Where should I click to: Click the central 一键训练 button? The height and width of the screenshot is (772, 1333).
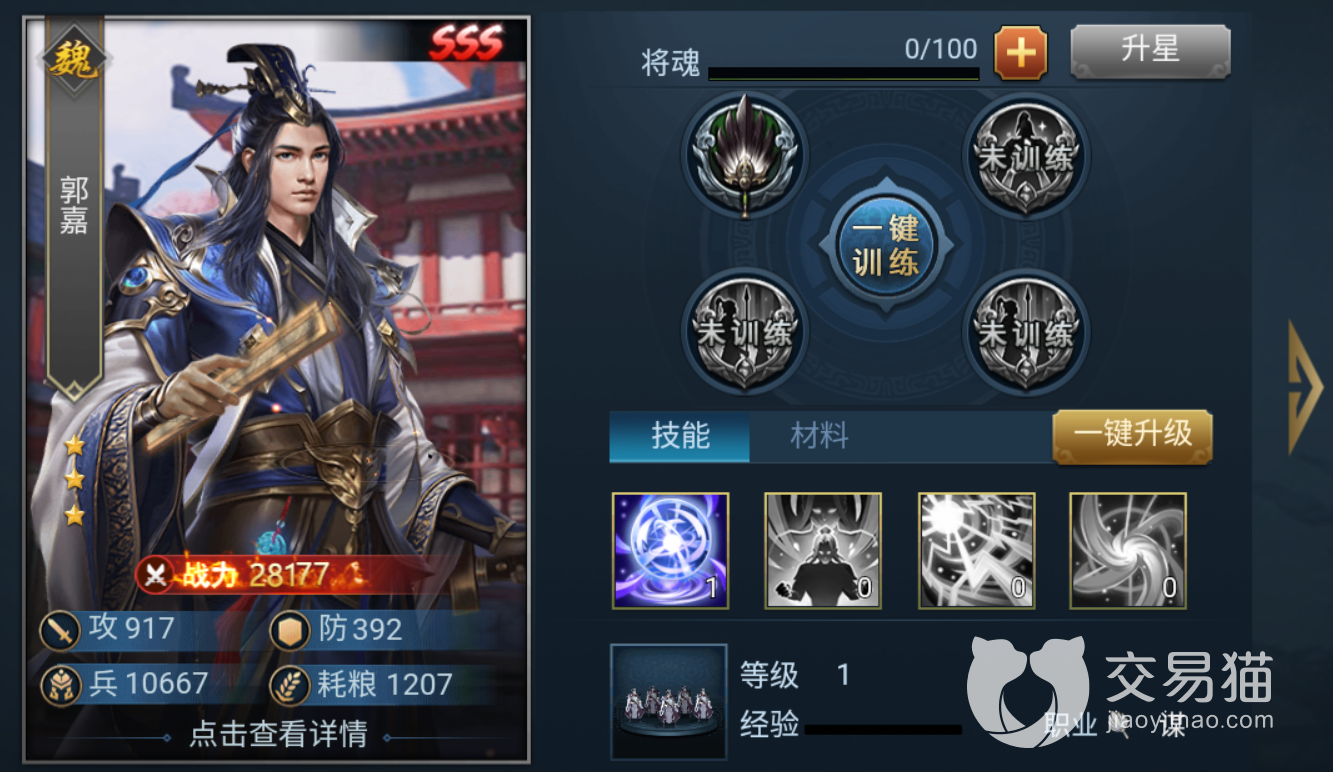[885, 244]
